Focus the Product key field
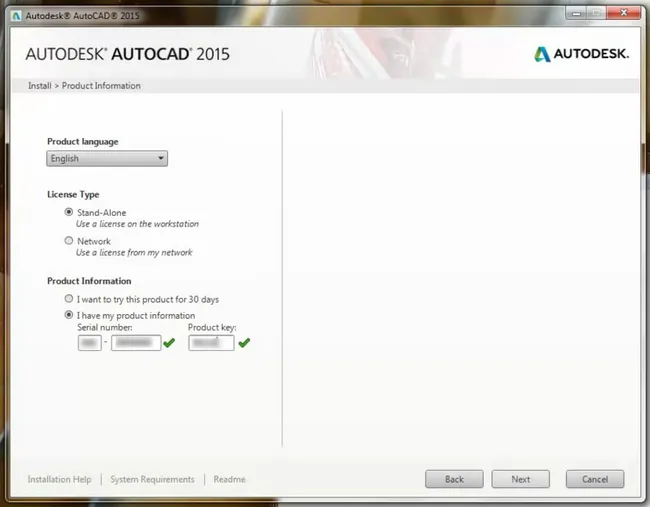 coord(211,343)
